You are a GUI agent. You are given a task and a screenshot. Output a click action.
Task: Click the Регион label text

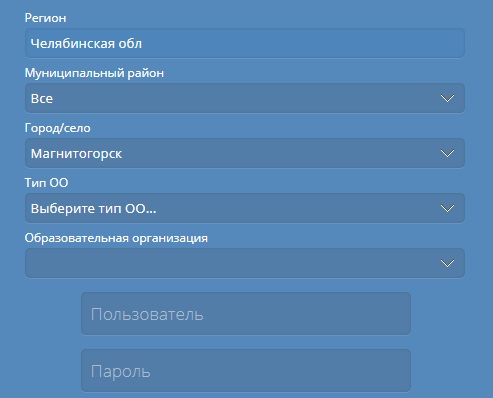pos(45,18)
